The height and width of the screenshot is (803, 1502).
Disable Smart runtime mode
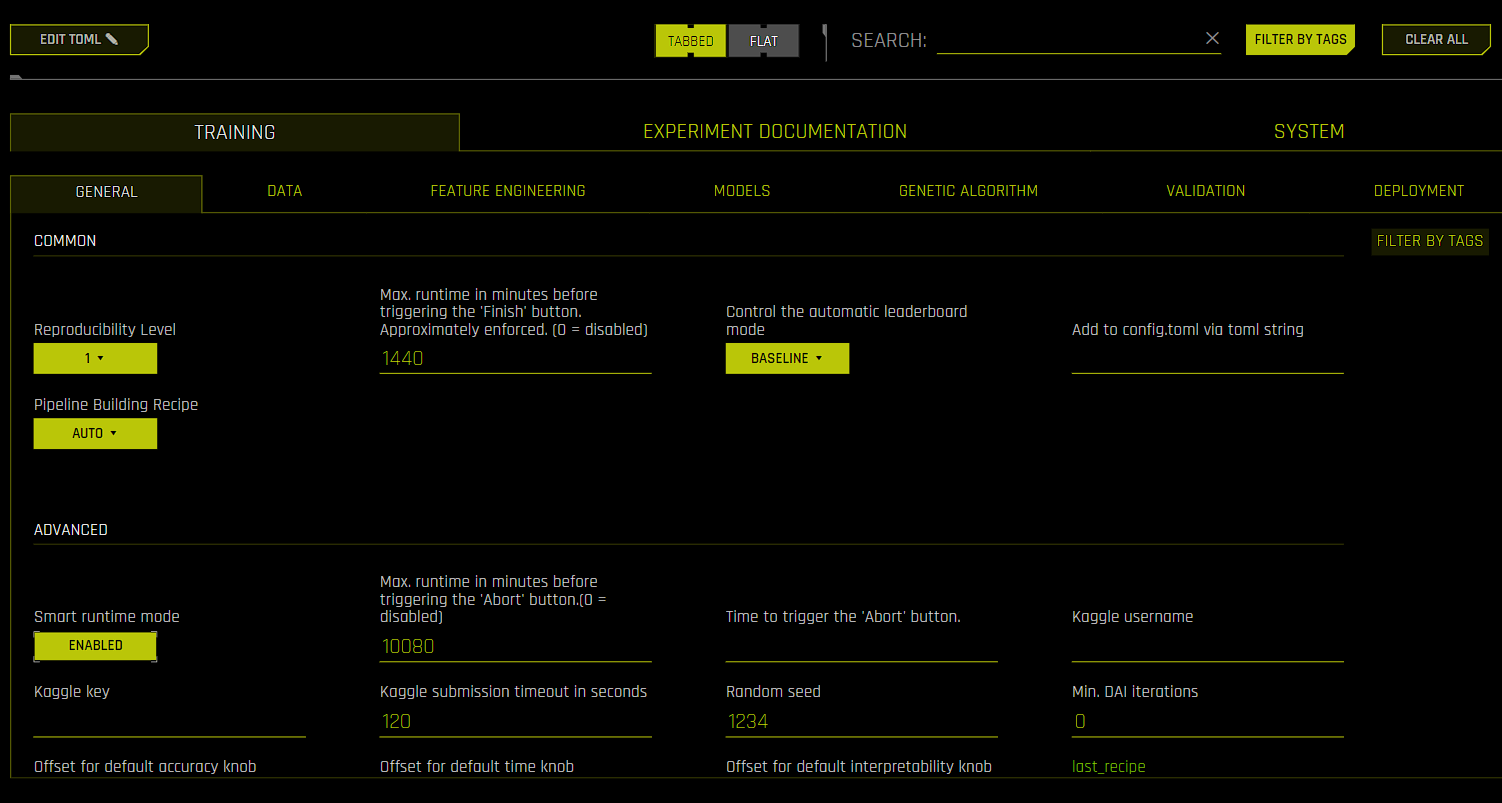click(x=95, y=646)
